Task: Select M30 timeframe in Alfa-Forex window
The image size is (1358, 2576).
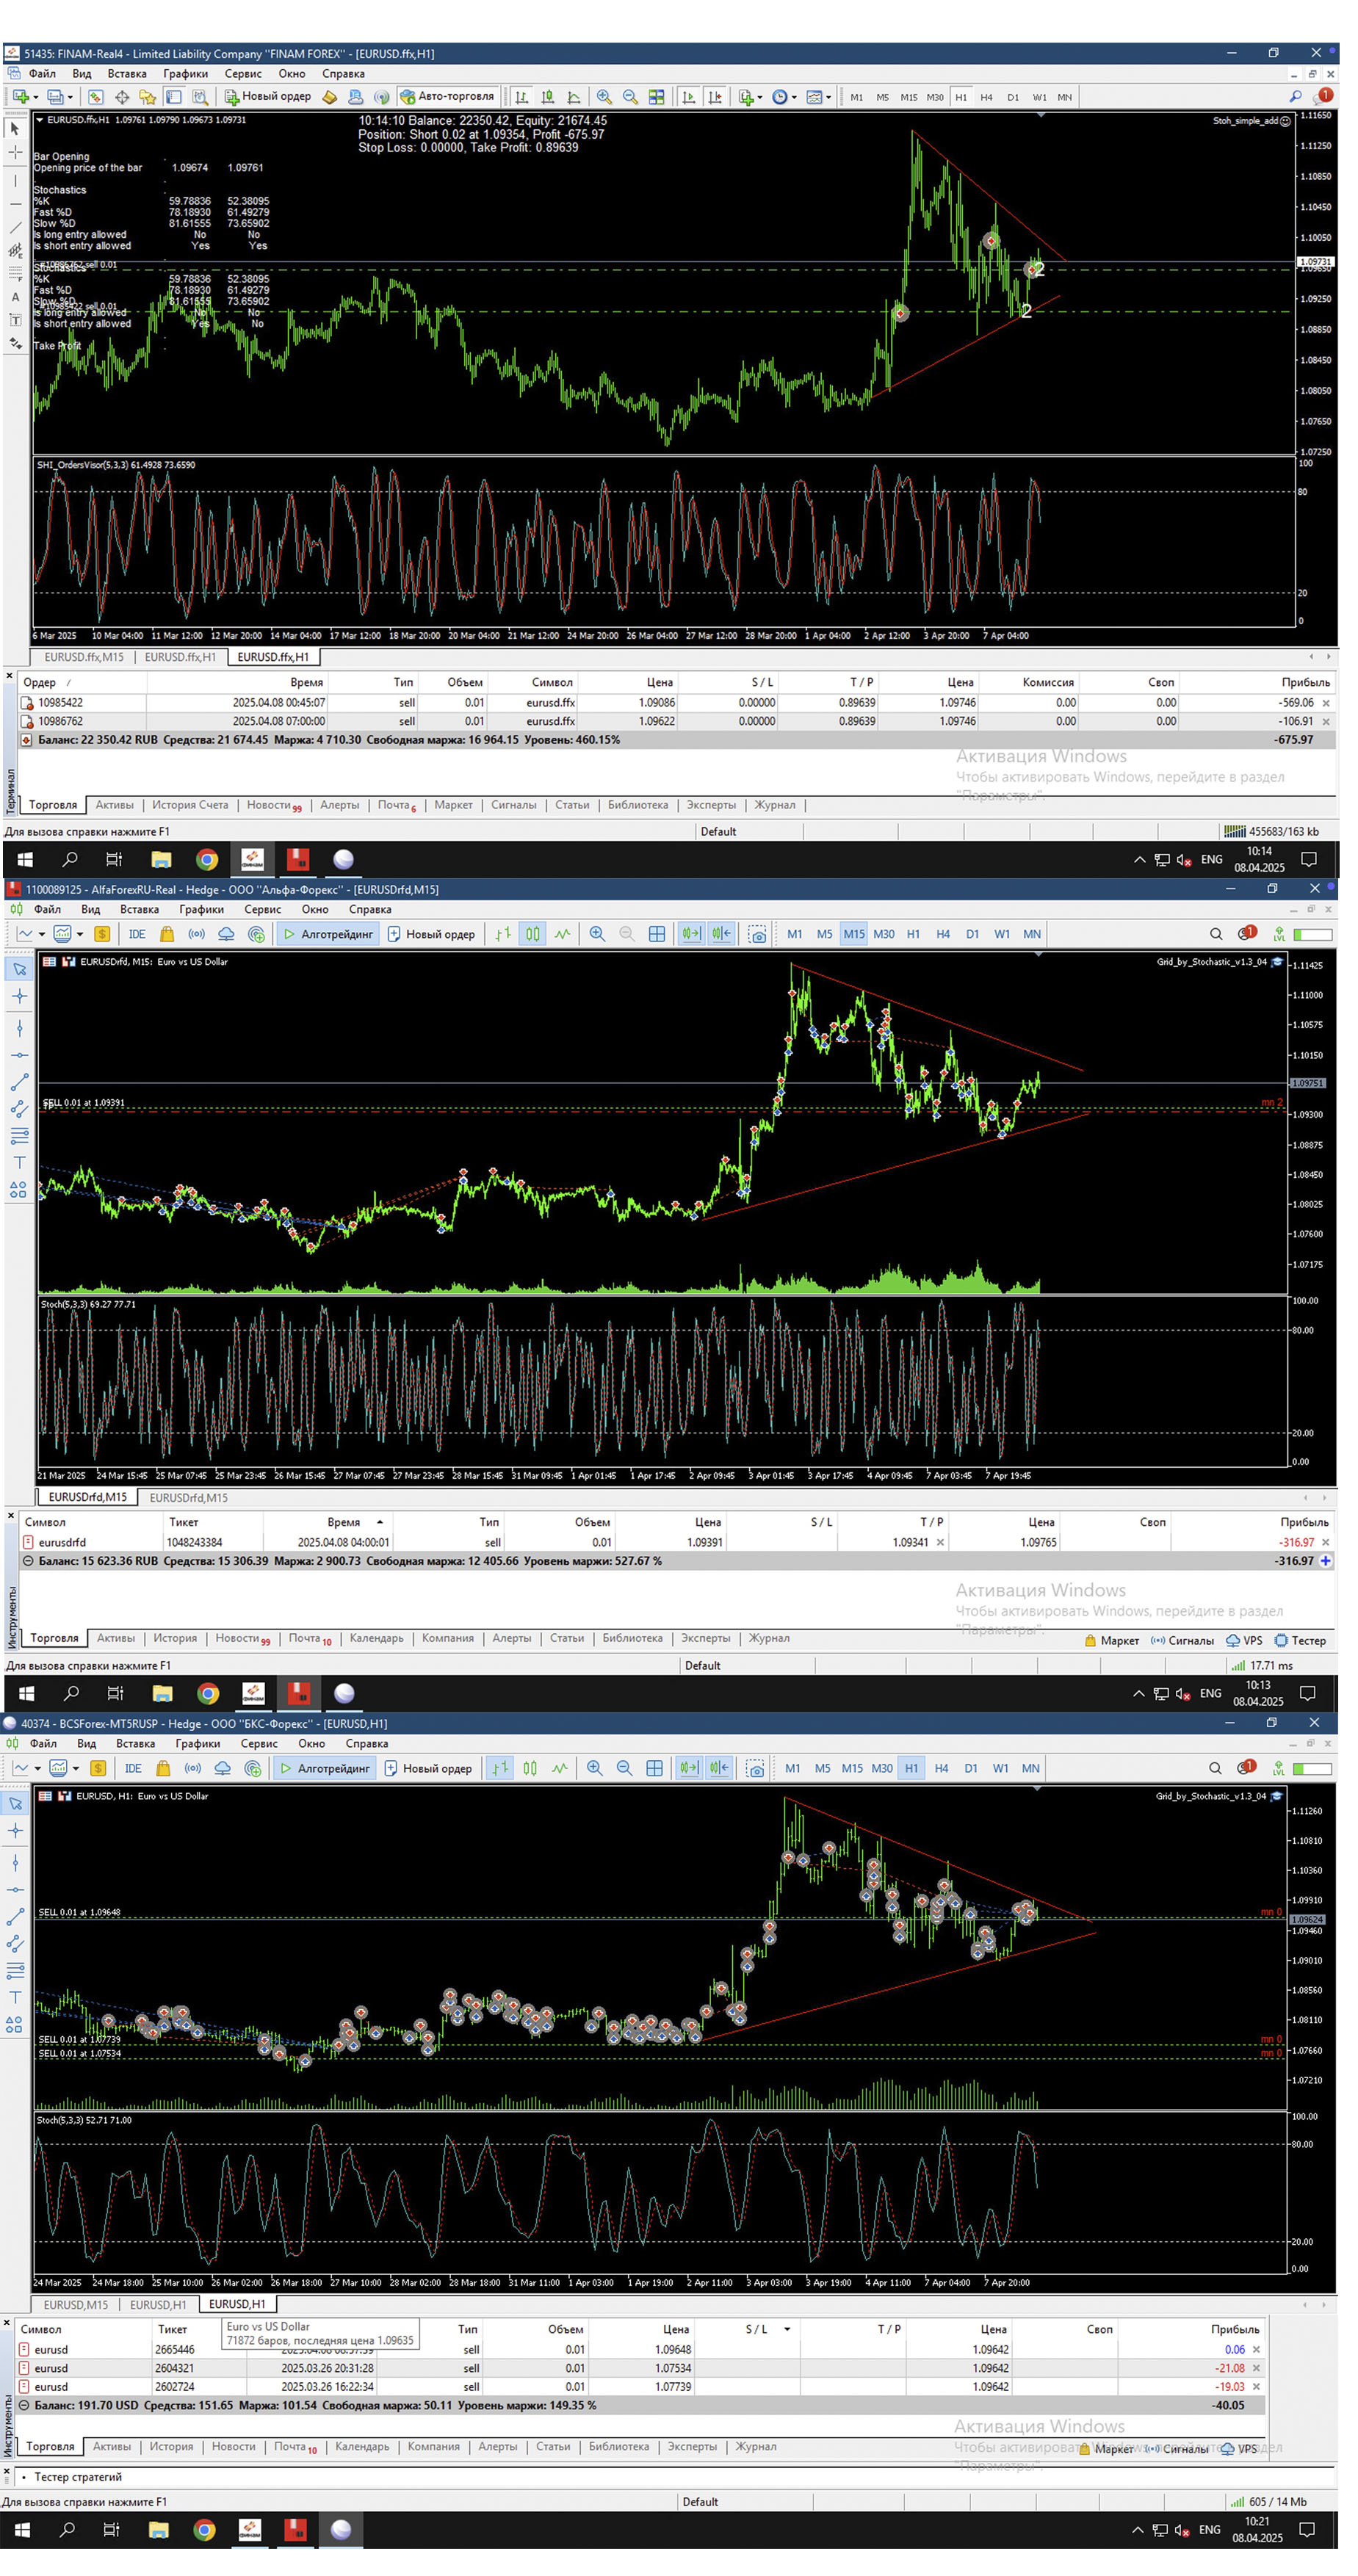Action: [x=884, y=935]
